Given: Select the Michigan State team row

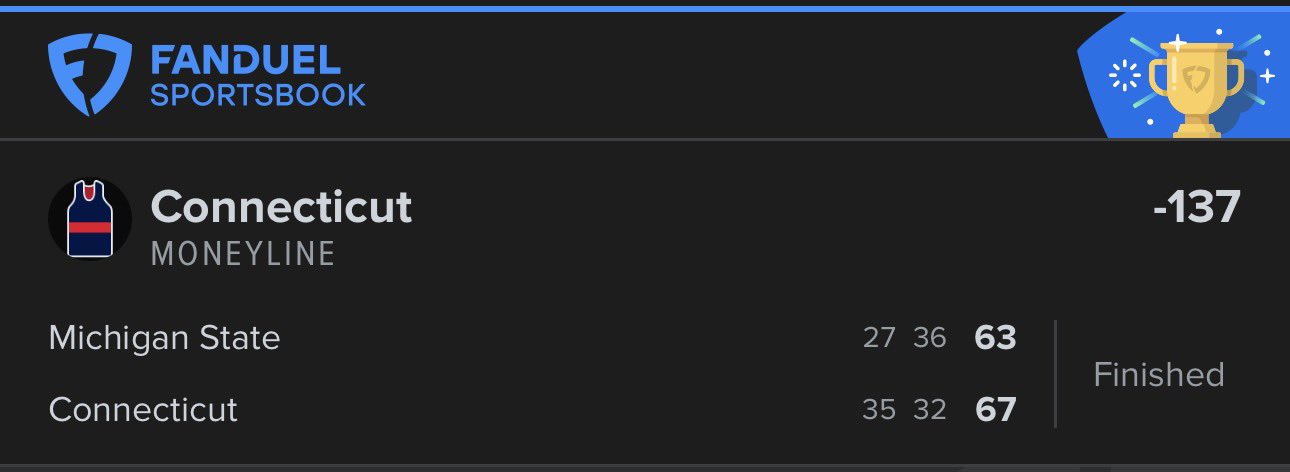Looking at the screenshot, I should tap(164, 338).
